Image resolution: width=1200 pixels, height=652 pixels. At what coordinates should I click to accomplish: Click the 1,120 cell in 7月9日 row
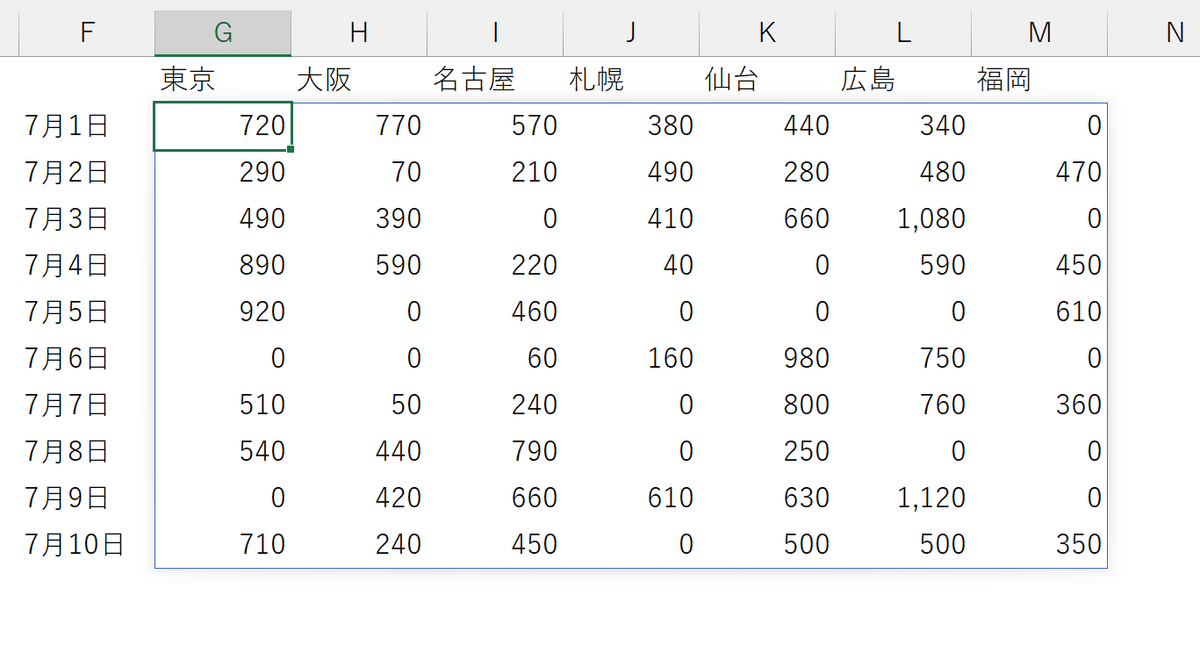(x=903, y=498)
